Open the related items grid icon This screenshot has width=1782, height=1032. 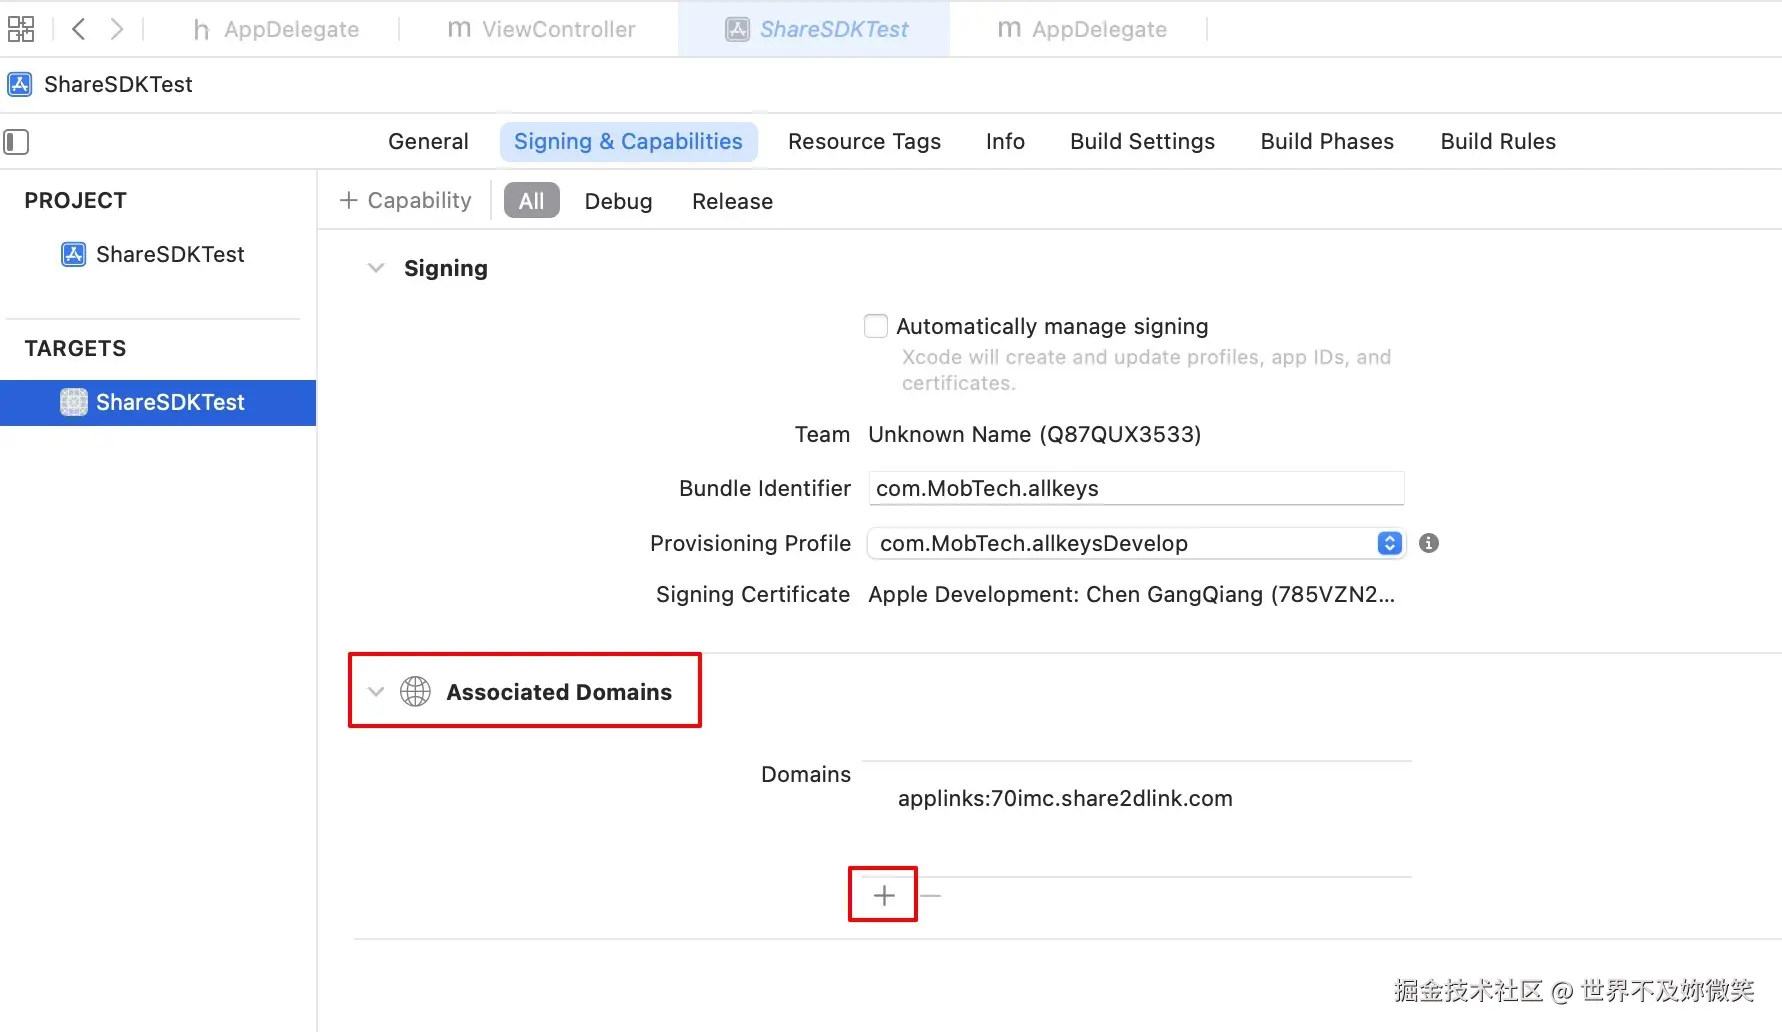coord(21,29)
